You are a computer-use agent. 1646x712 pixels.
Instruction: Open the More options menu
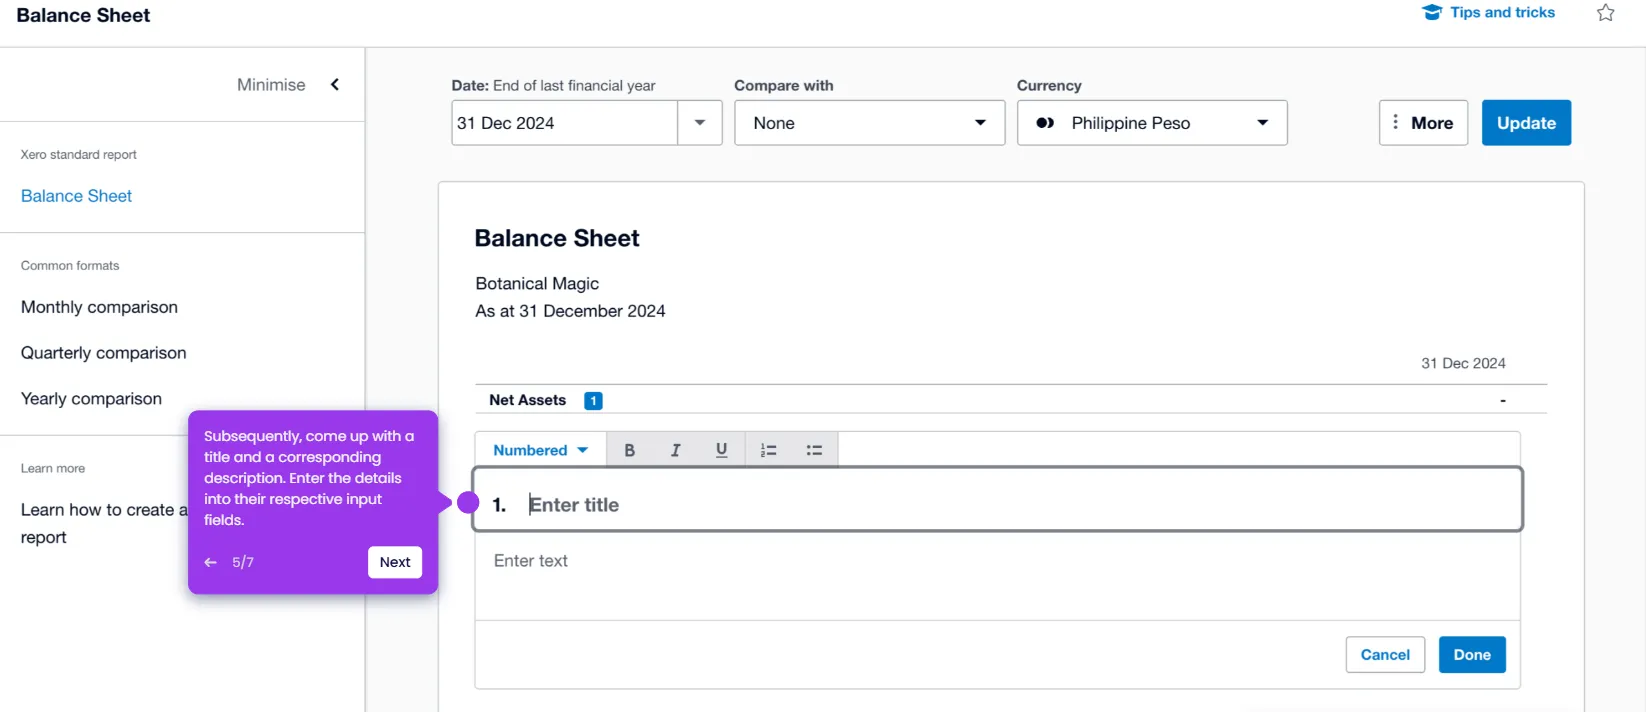(1423, 123)
